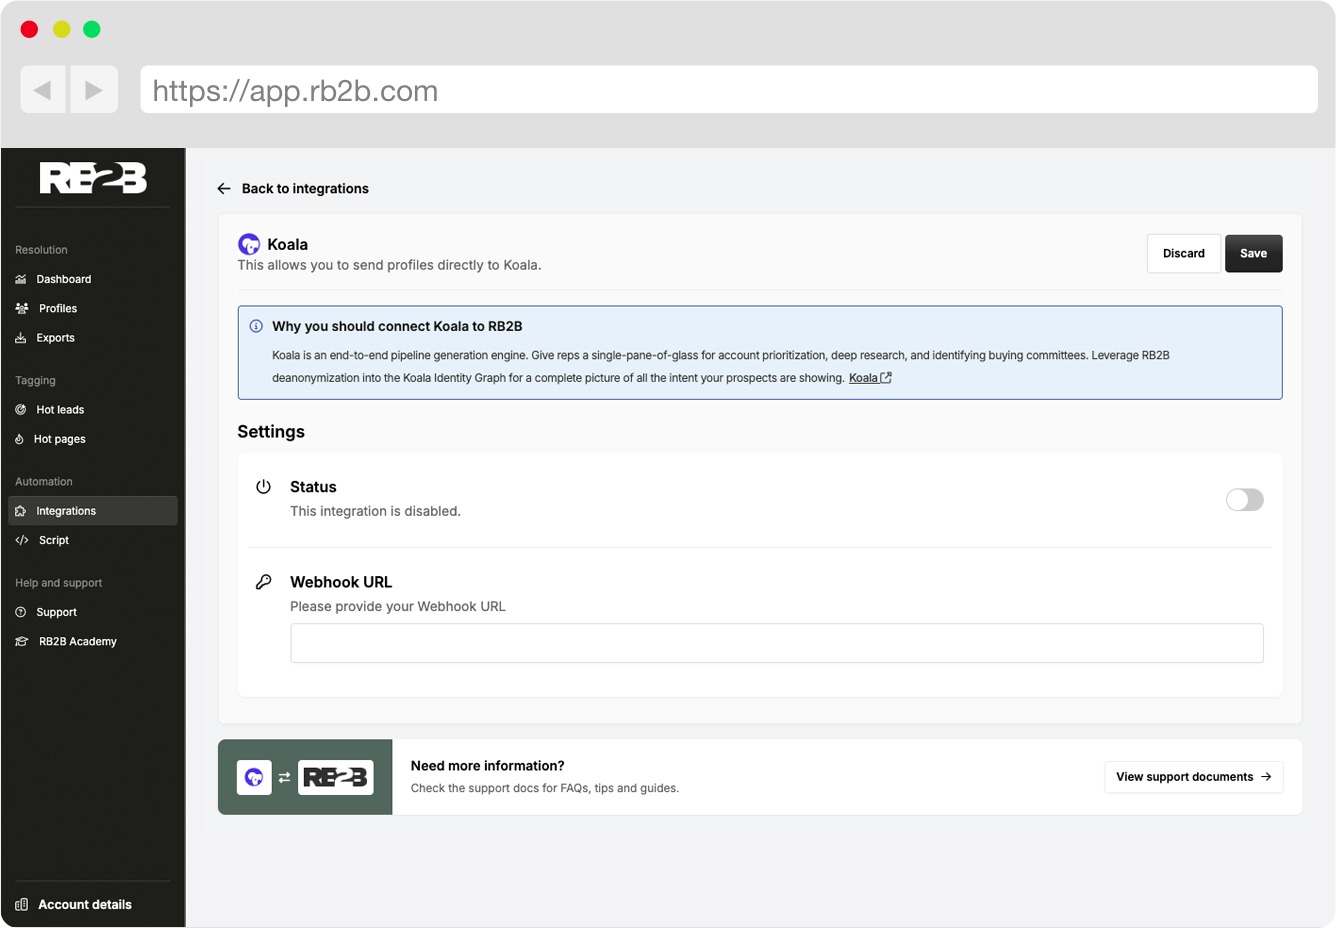Screen dimensions: 1336x928
Task: Click the 'Need more information?' heading
Action: [x=488, y=766]
